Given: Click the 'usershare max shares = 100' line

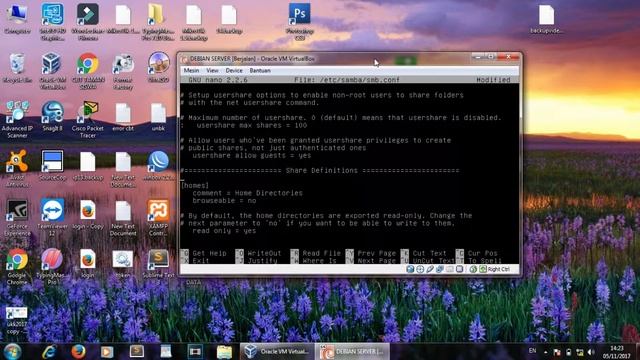Looking at the screenshot, I should pyautogui.click(x=251, y=125).
